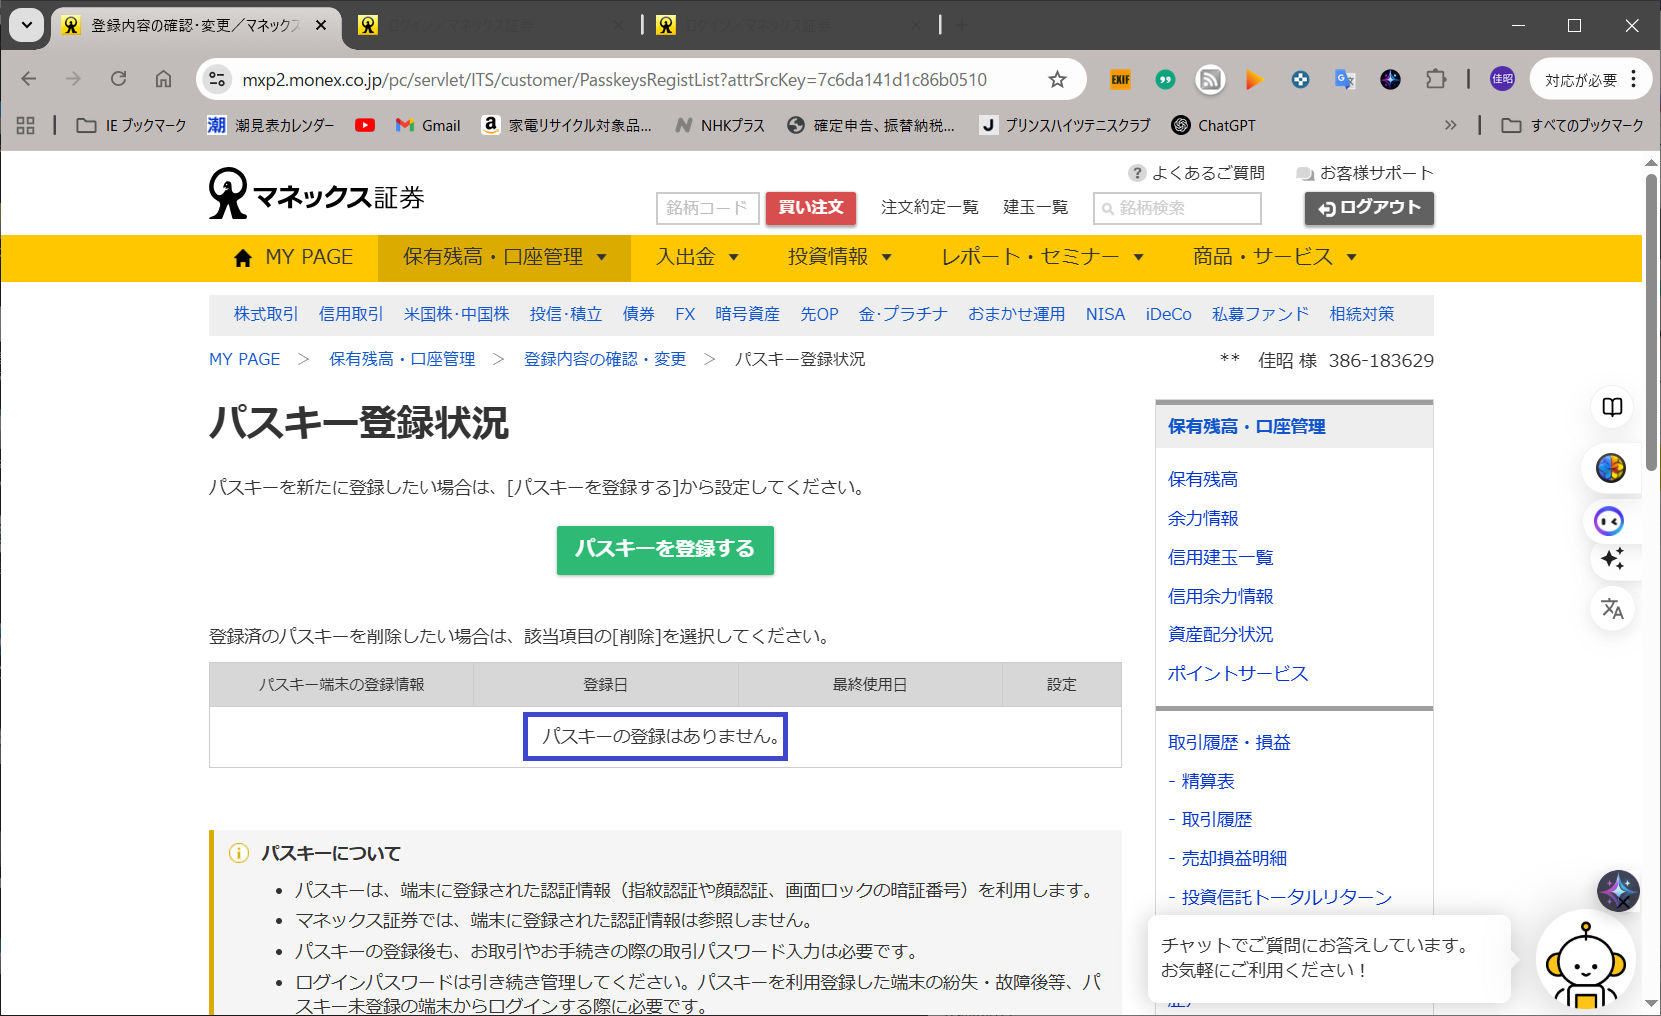The image size is (1661, 1016).
Task: Click the reading mode book icon
Action: [1612, 407]
